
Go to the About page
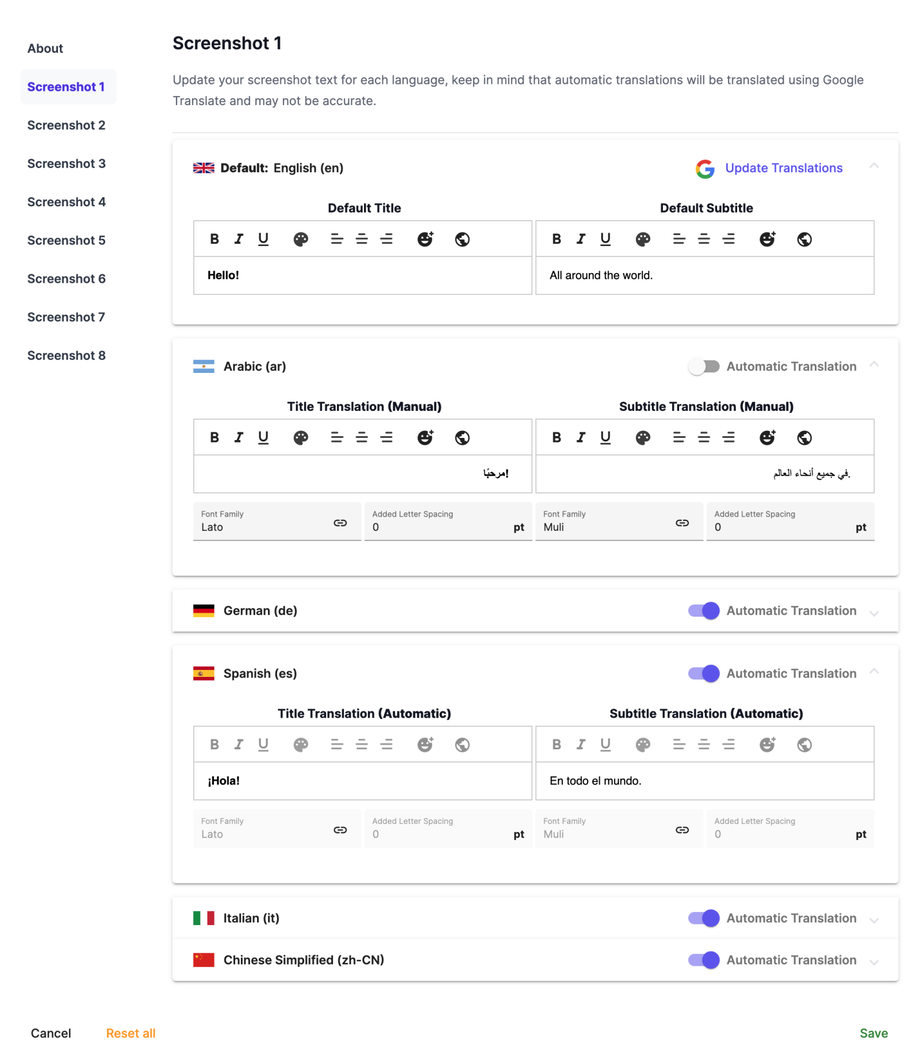click(45, 49)
